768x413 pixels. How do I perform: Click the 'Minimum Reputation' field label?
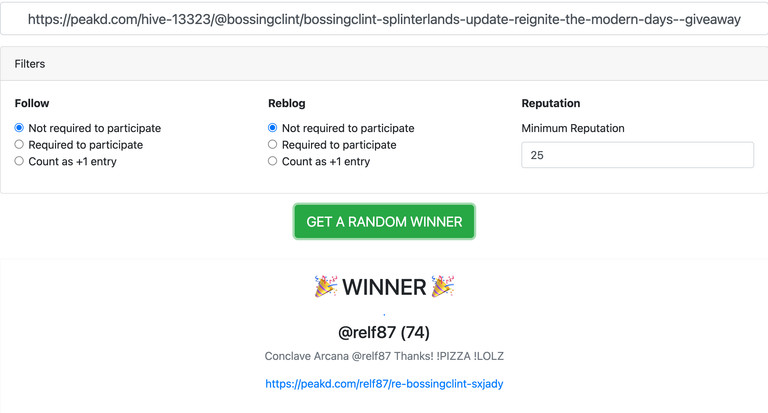pos(573,128)
